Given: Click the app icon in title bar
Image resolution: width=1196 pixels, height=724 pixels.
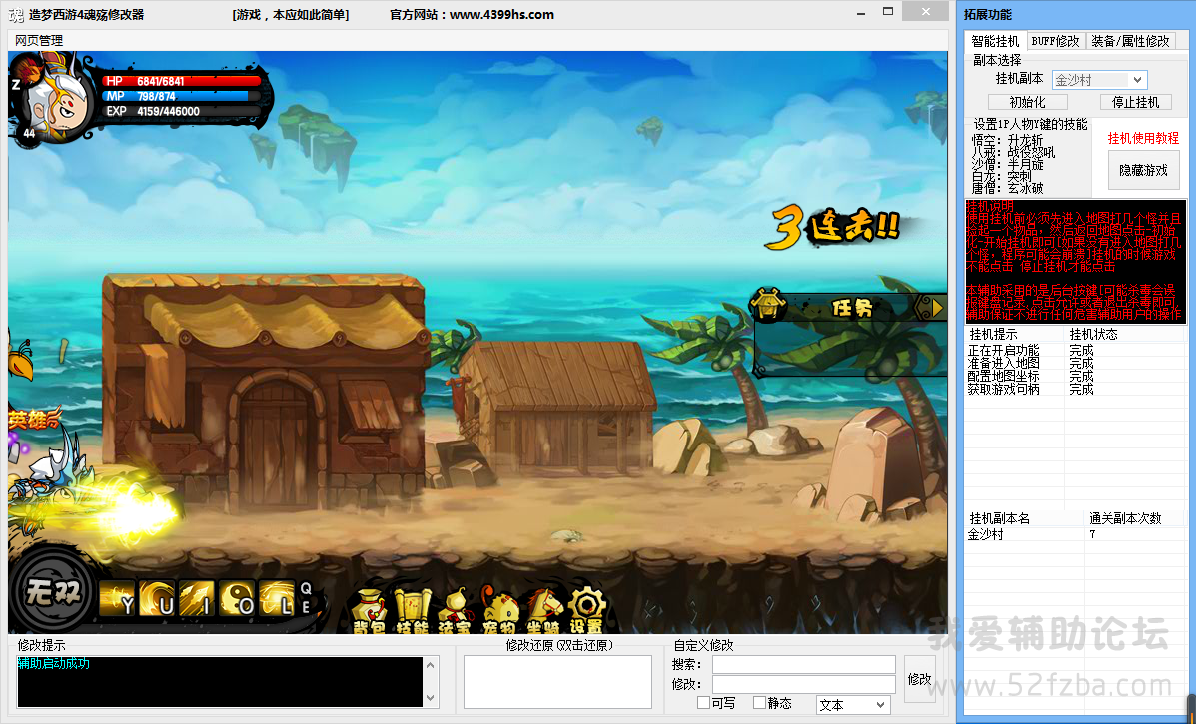Looking at the screenshot, I should coord(14,14).
